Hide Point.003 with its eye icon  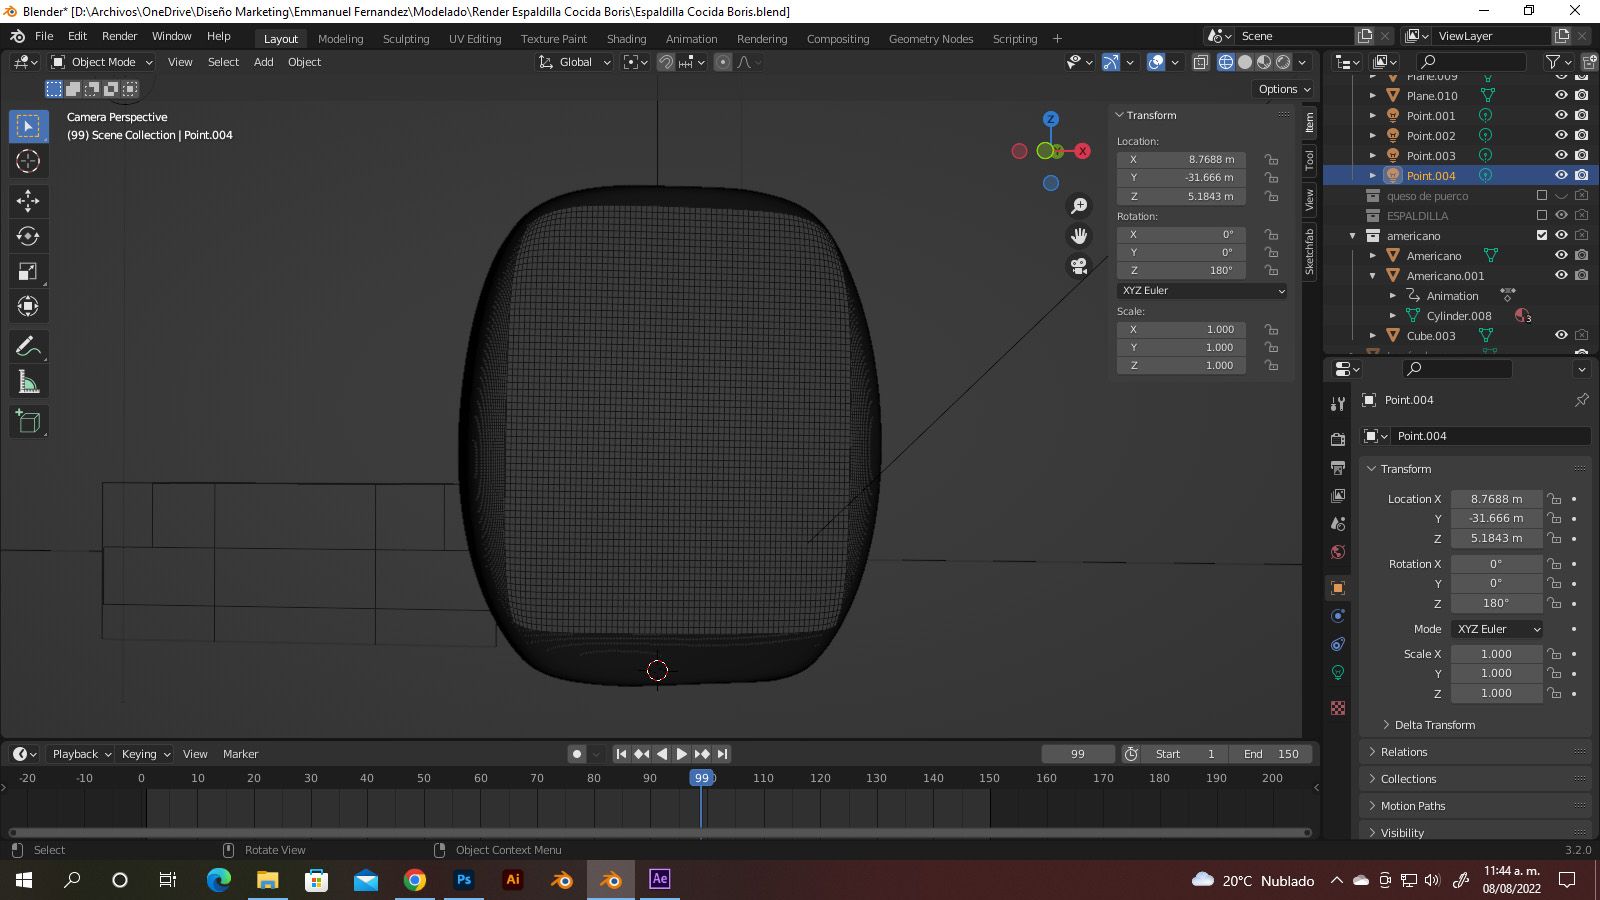click(x=1560, y=156)
